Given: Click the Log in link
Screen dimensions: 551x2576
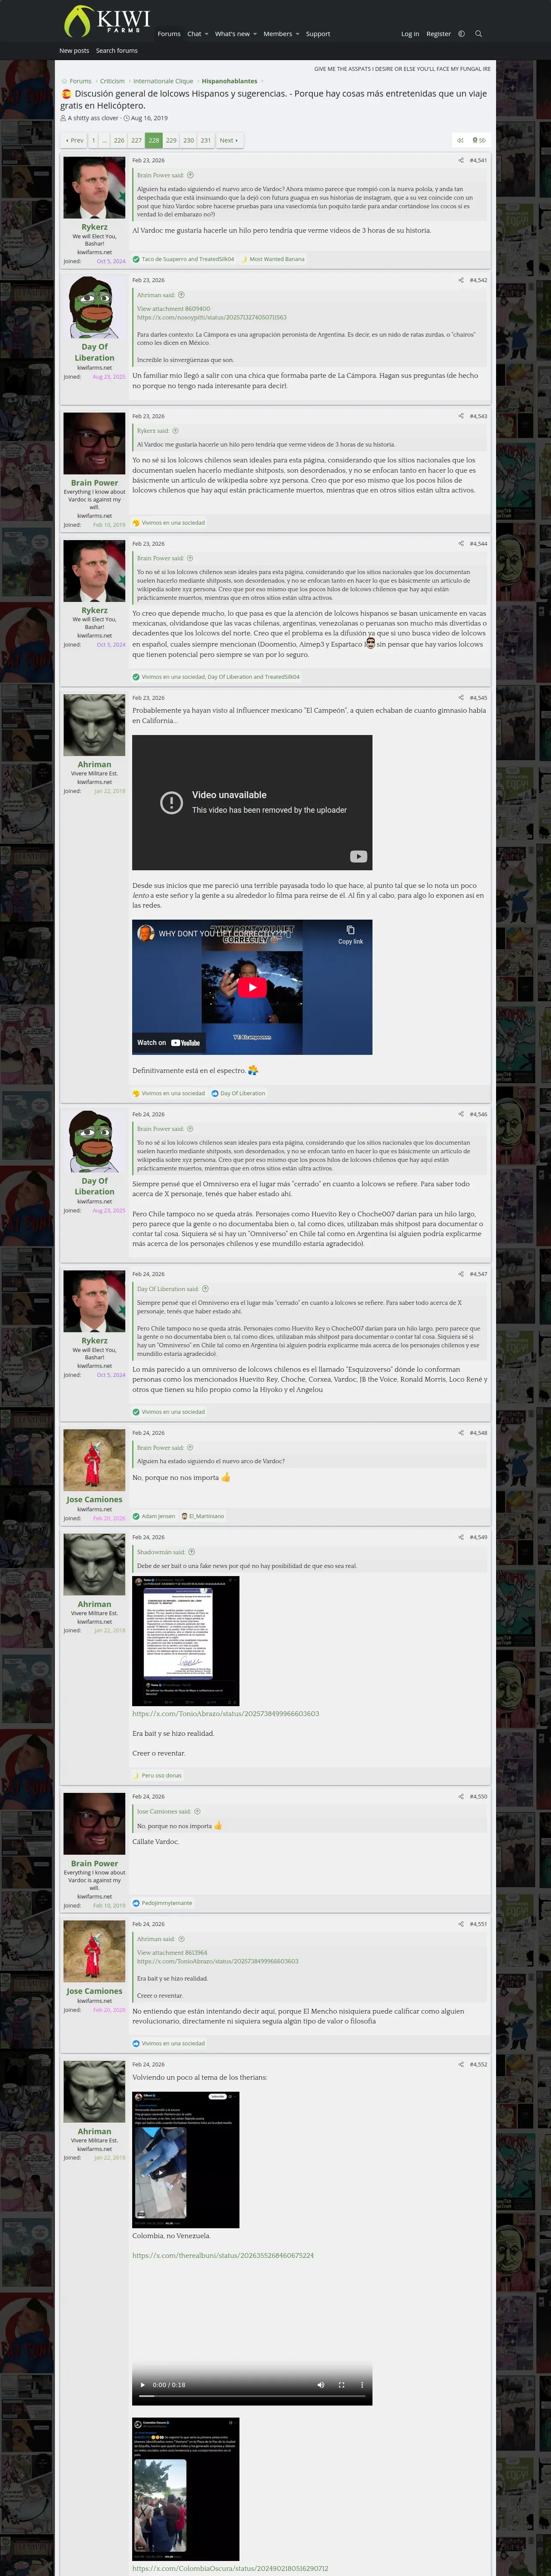Looking at the screenshot, I should click(x=410, y=34).
